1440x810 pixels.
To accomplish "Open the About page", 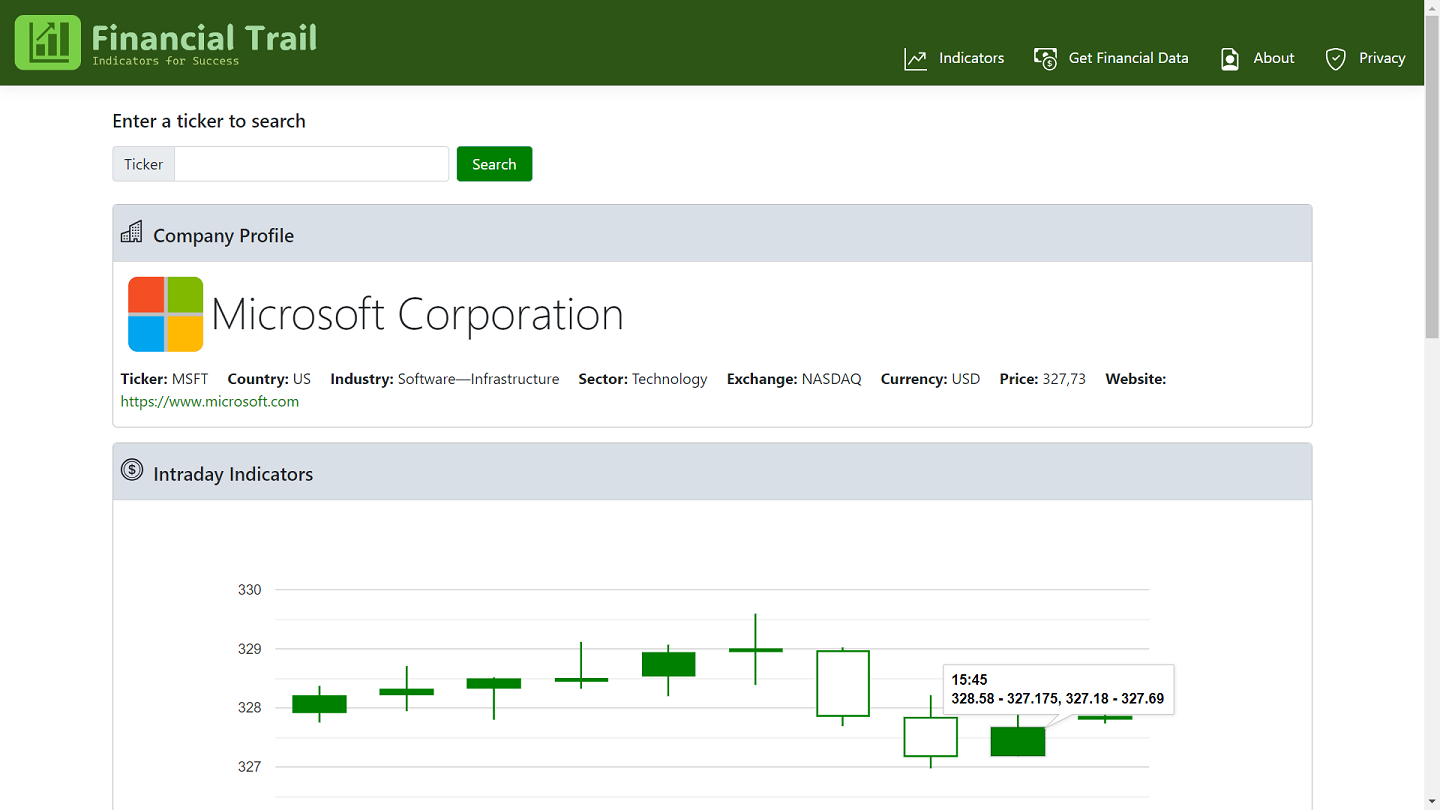I will point(1273,58).
